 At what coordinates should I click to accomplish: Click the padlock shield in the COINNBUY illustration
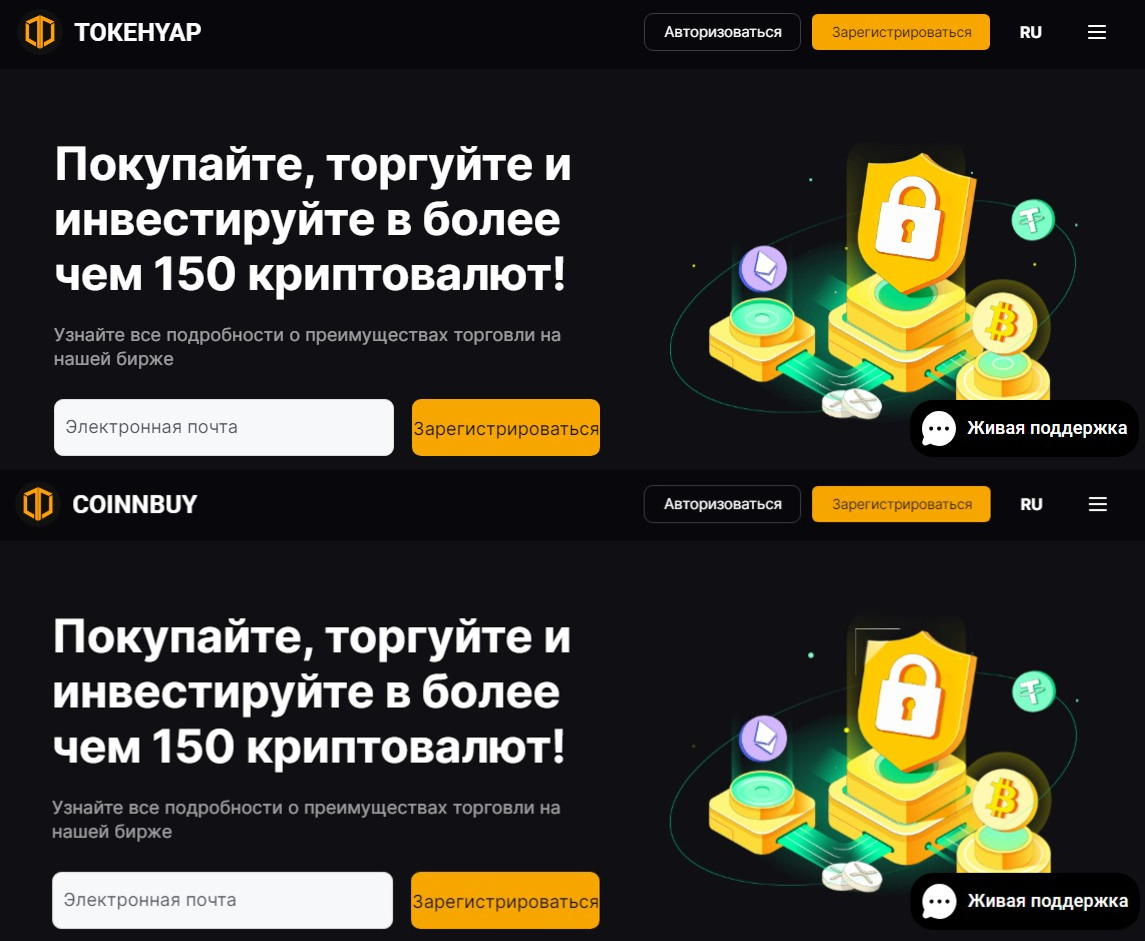click(x=916, y=699)
